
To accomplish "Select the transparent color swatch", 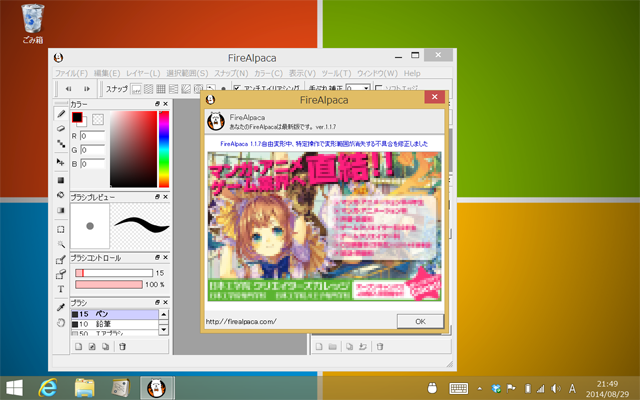I will coord(98,119).
